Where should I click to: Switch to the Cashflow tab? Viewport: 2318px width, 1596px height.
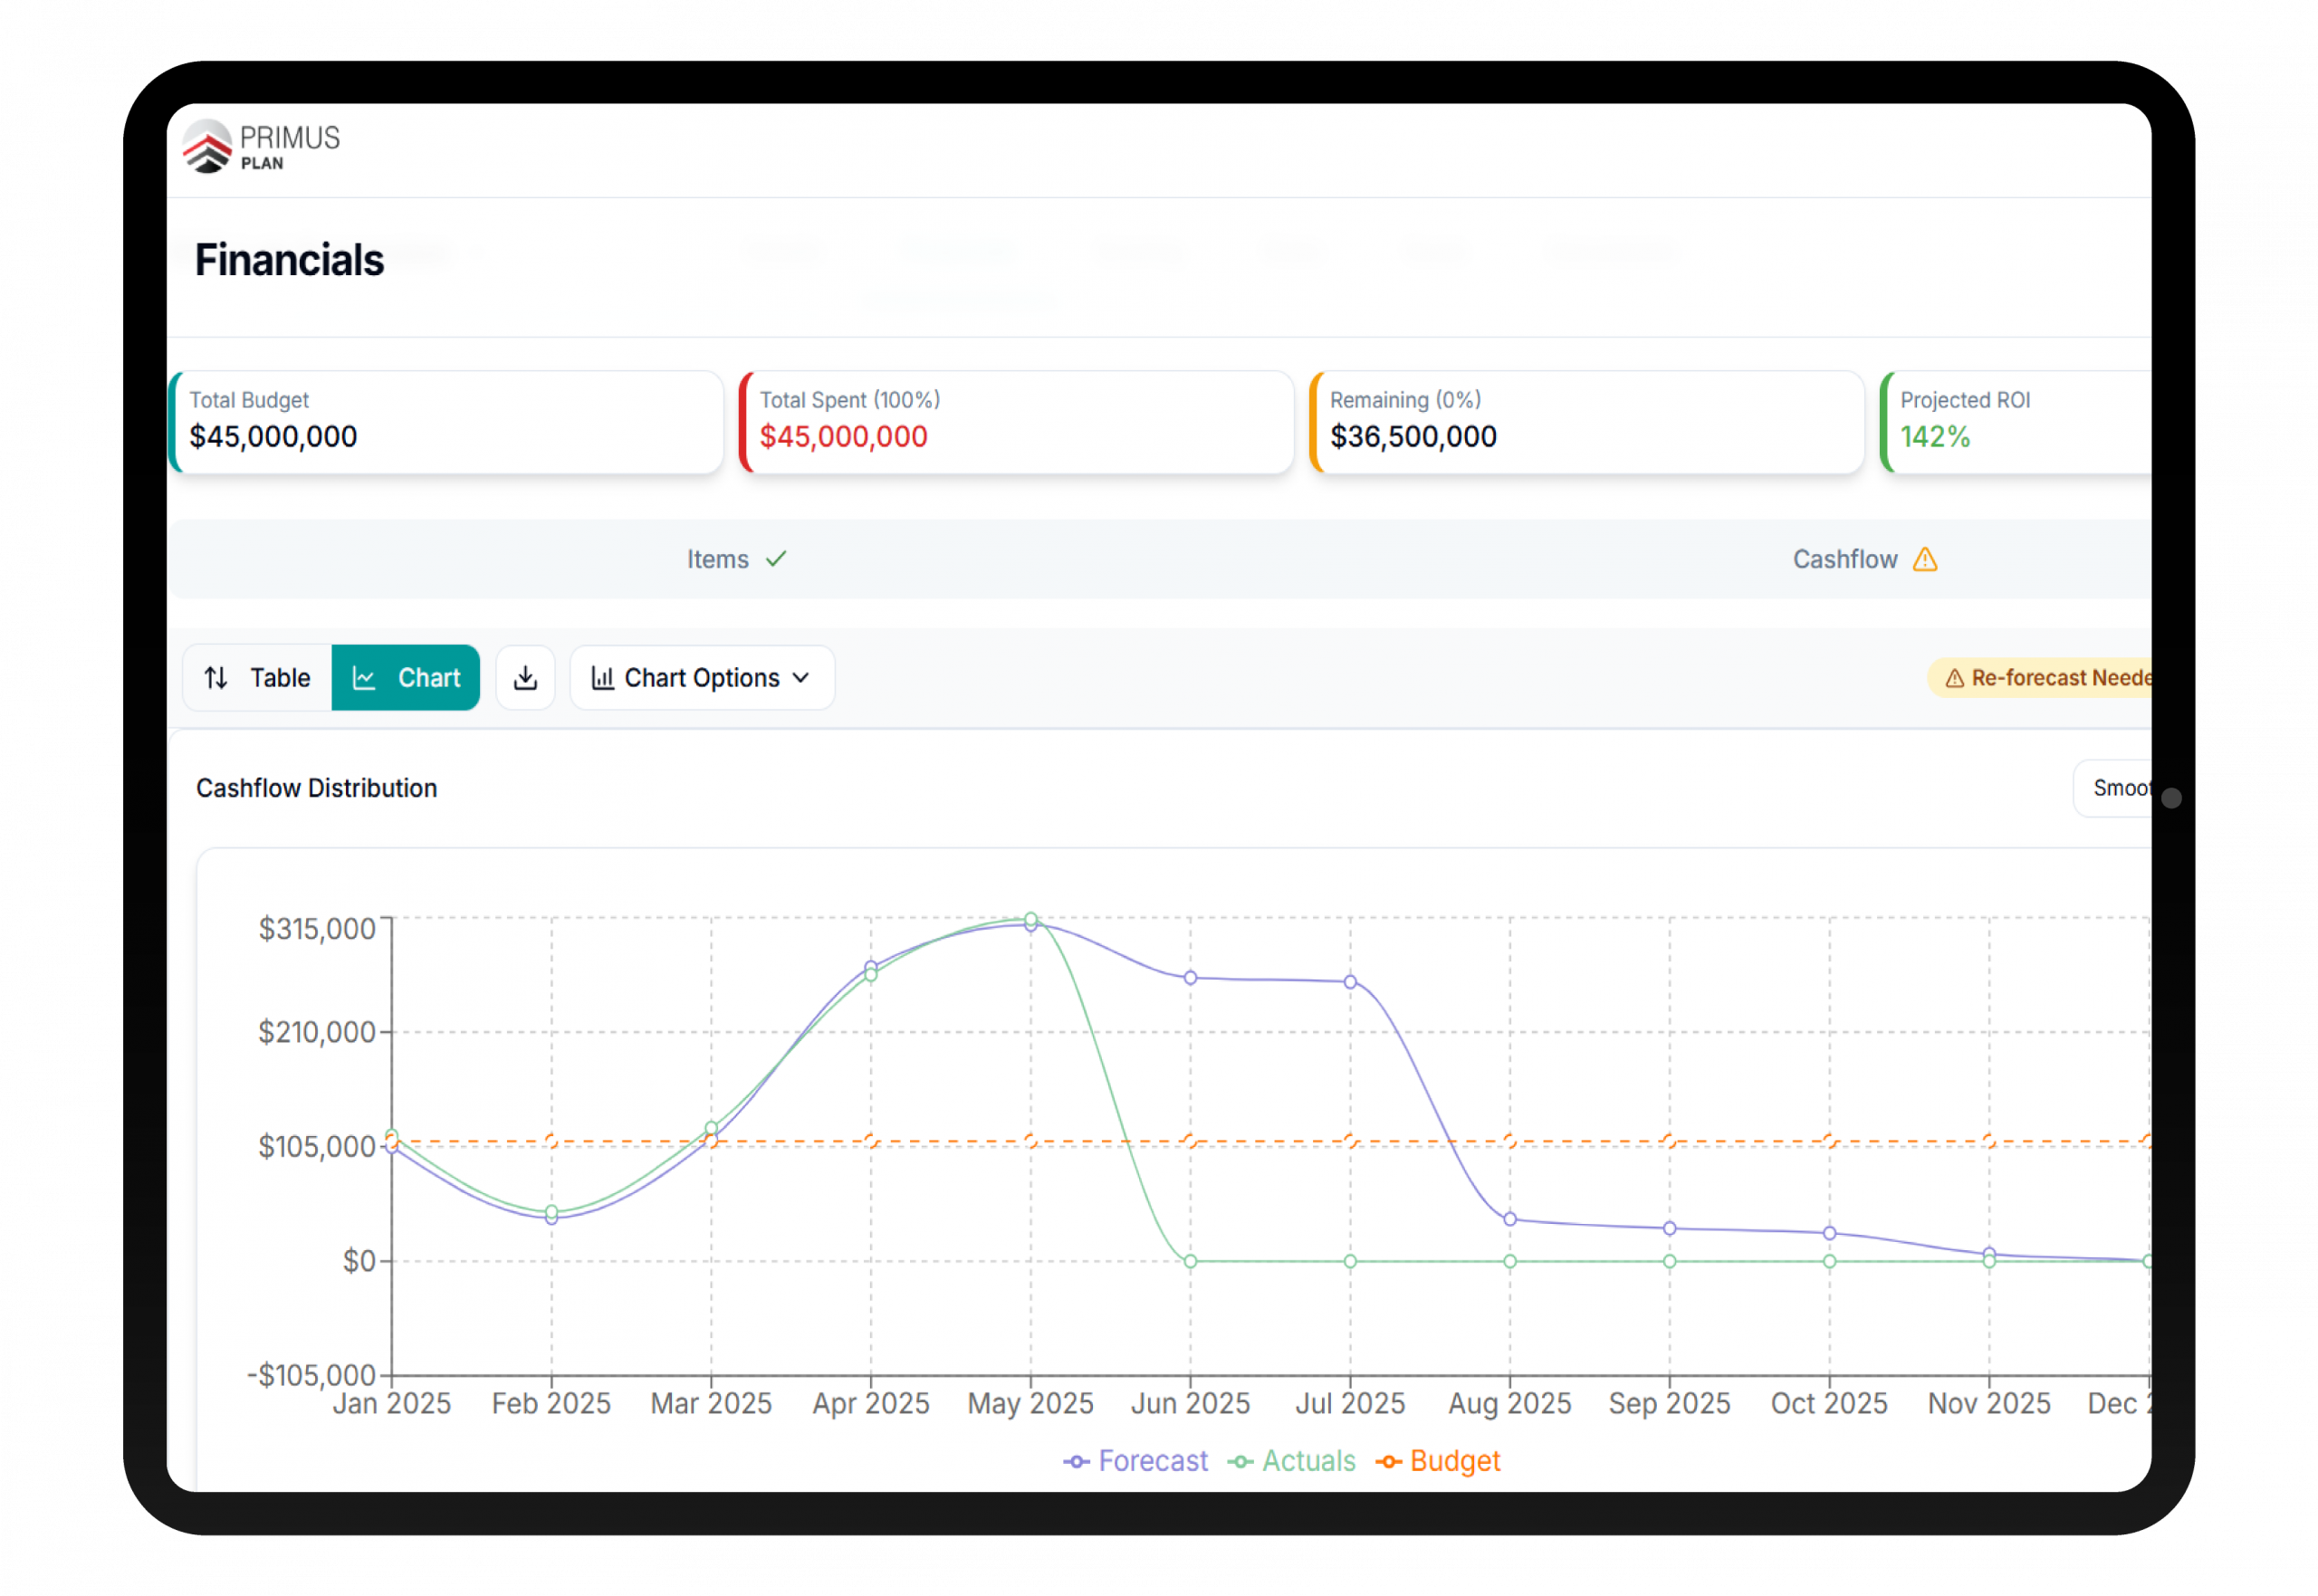click(x=1844, y=560)
